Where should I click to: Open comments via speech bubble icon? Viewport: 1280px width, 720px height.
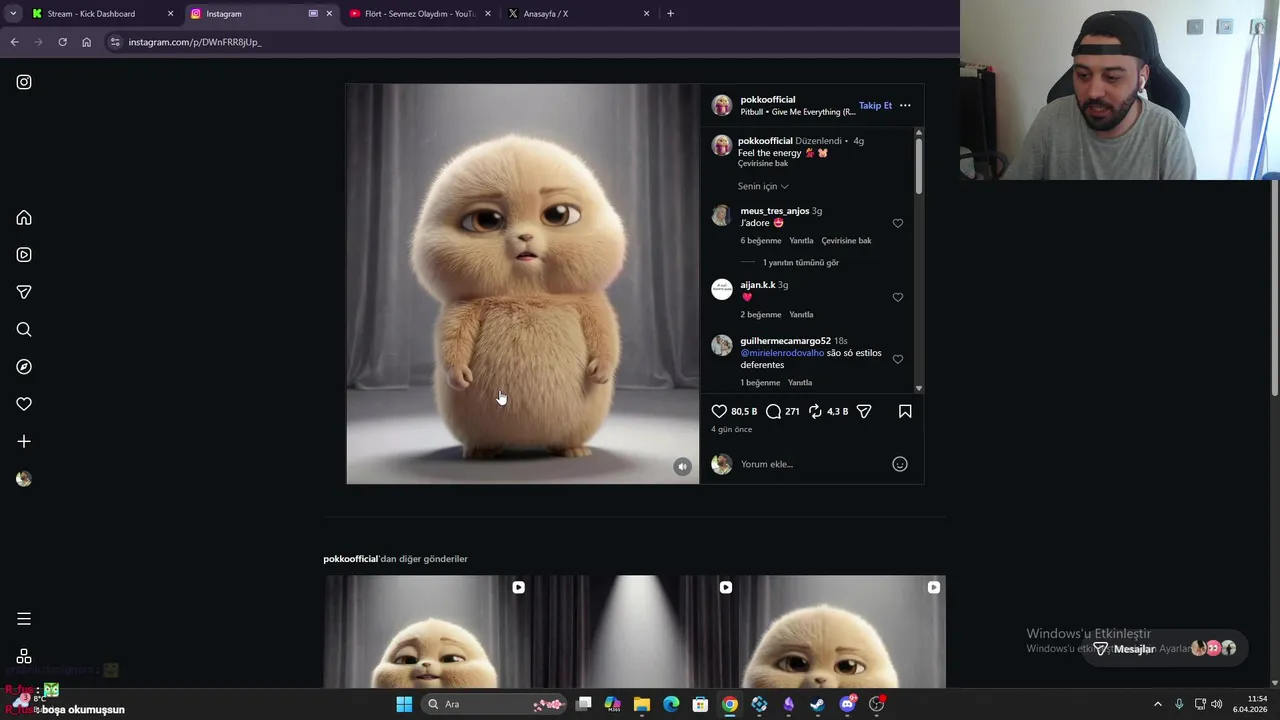(773, 411)
